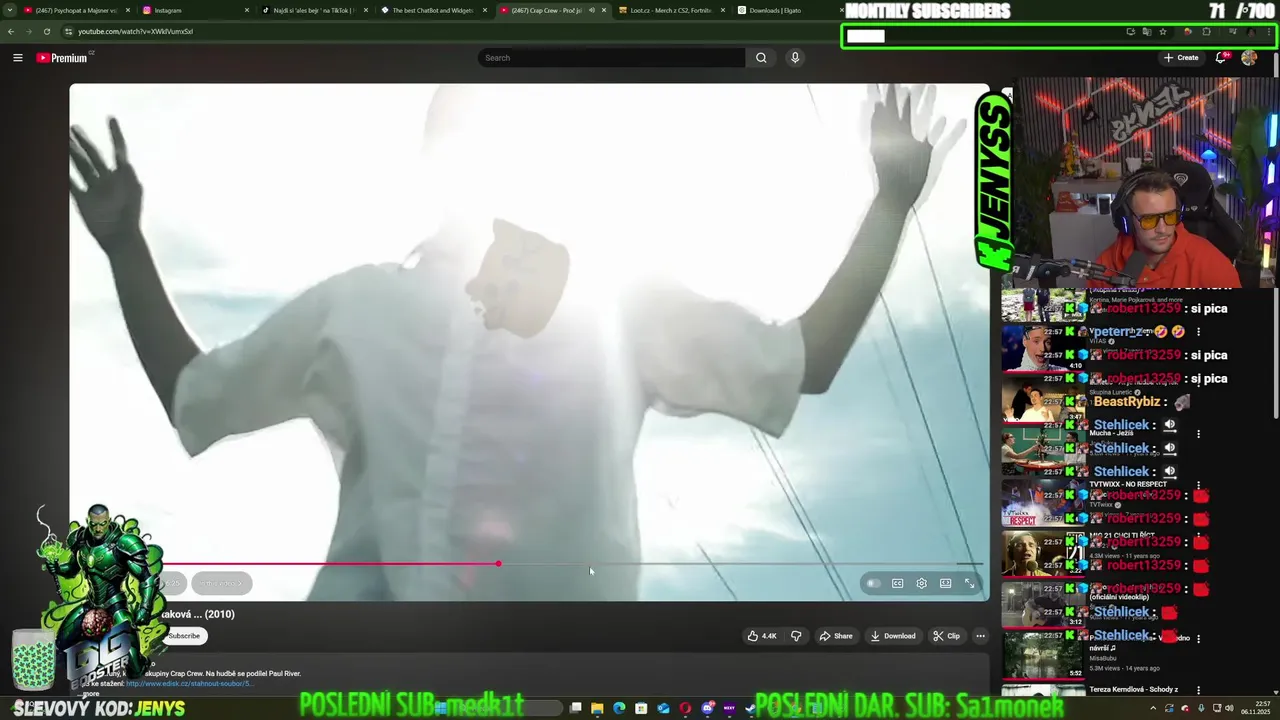Open the player settings gear
Viewport: 1280px width, 720px height.
tap(921, 583)
